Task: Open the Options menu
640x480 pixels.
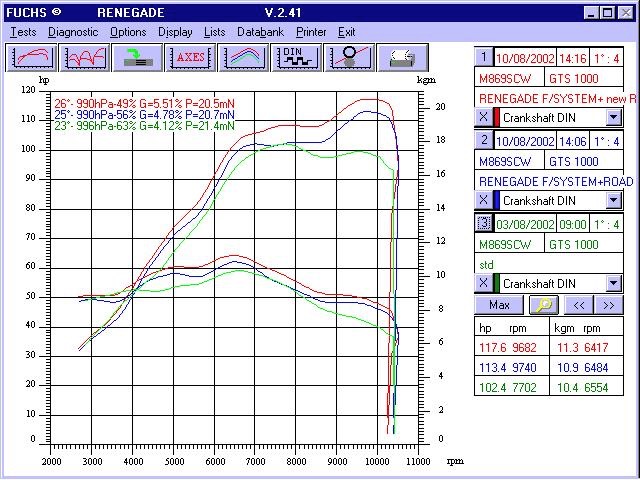Action: tap(128, 32)
